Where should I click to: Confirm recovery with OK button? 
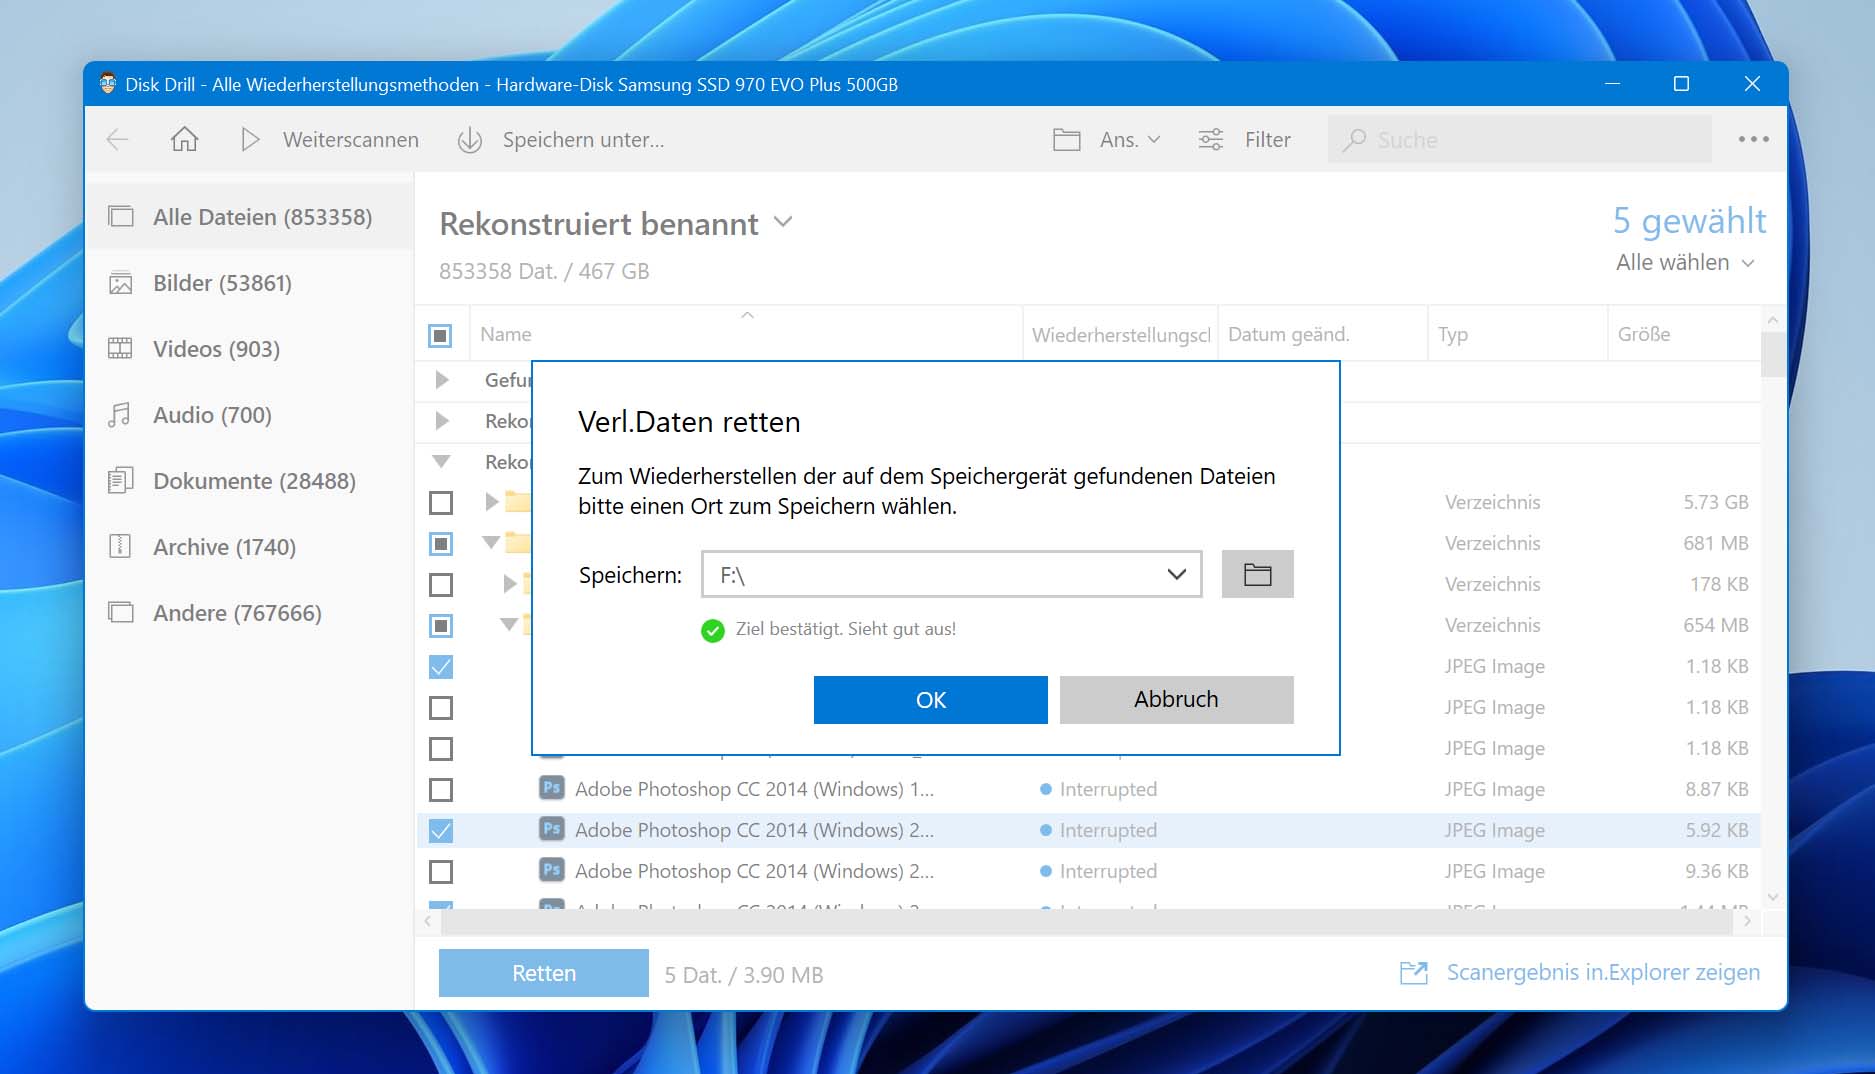tap(930, 699)
